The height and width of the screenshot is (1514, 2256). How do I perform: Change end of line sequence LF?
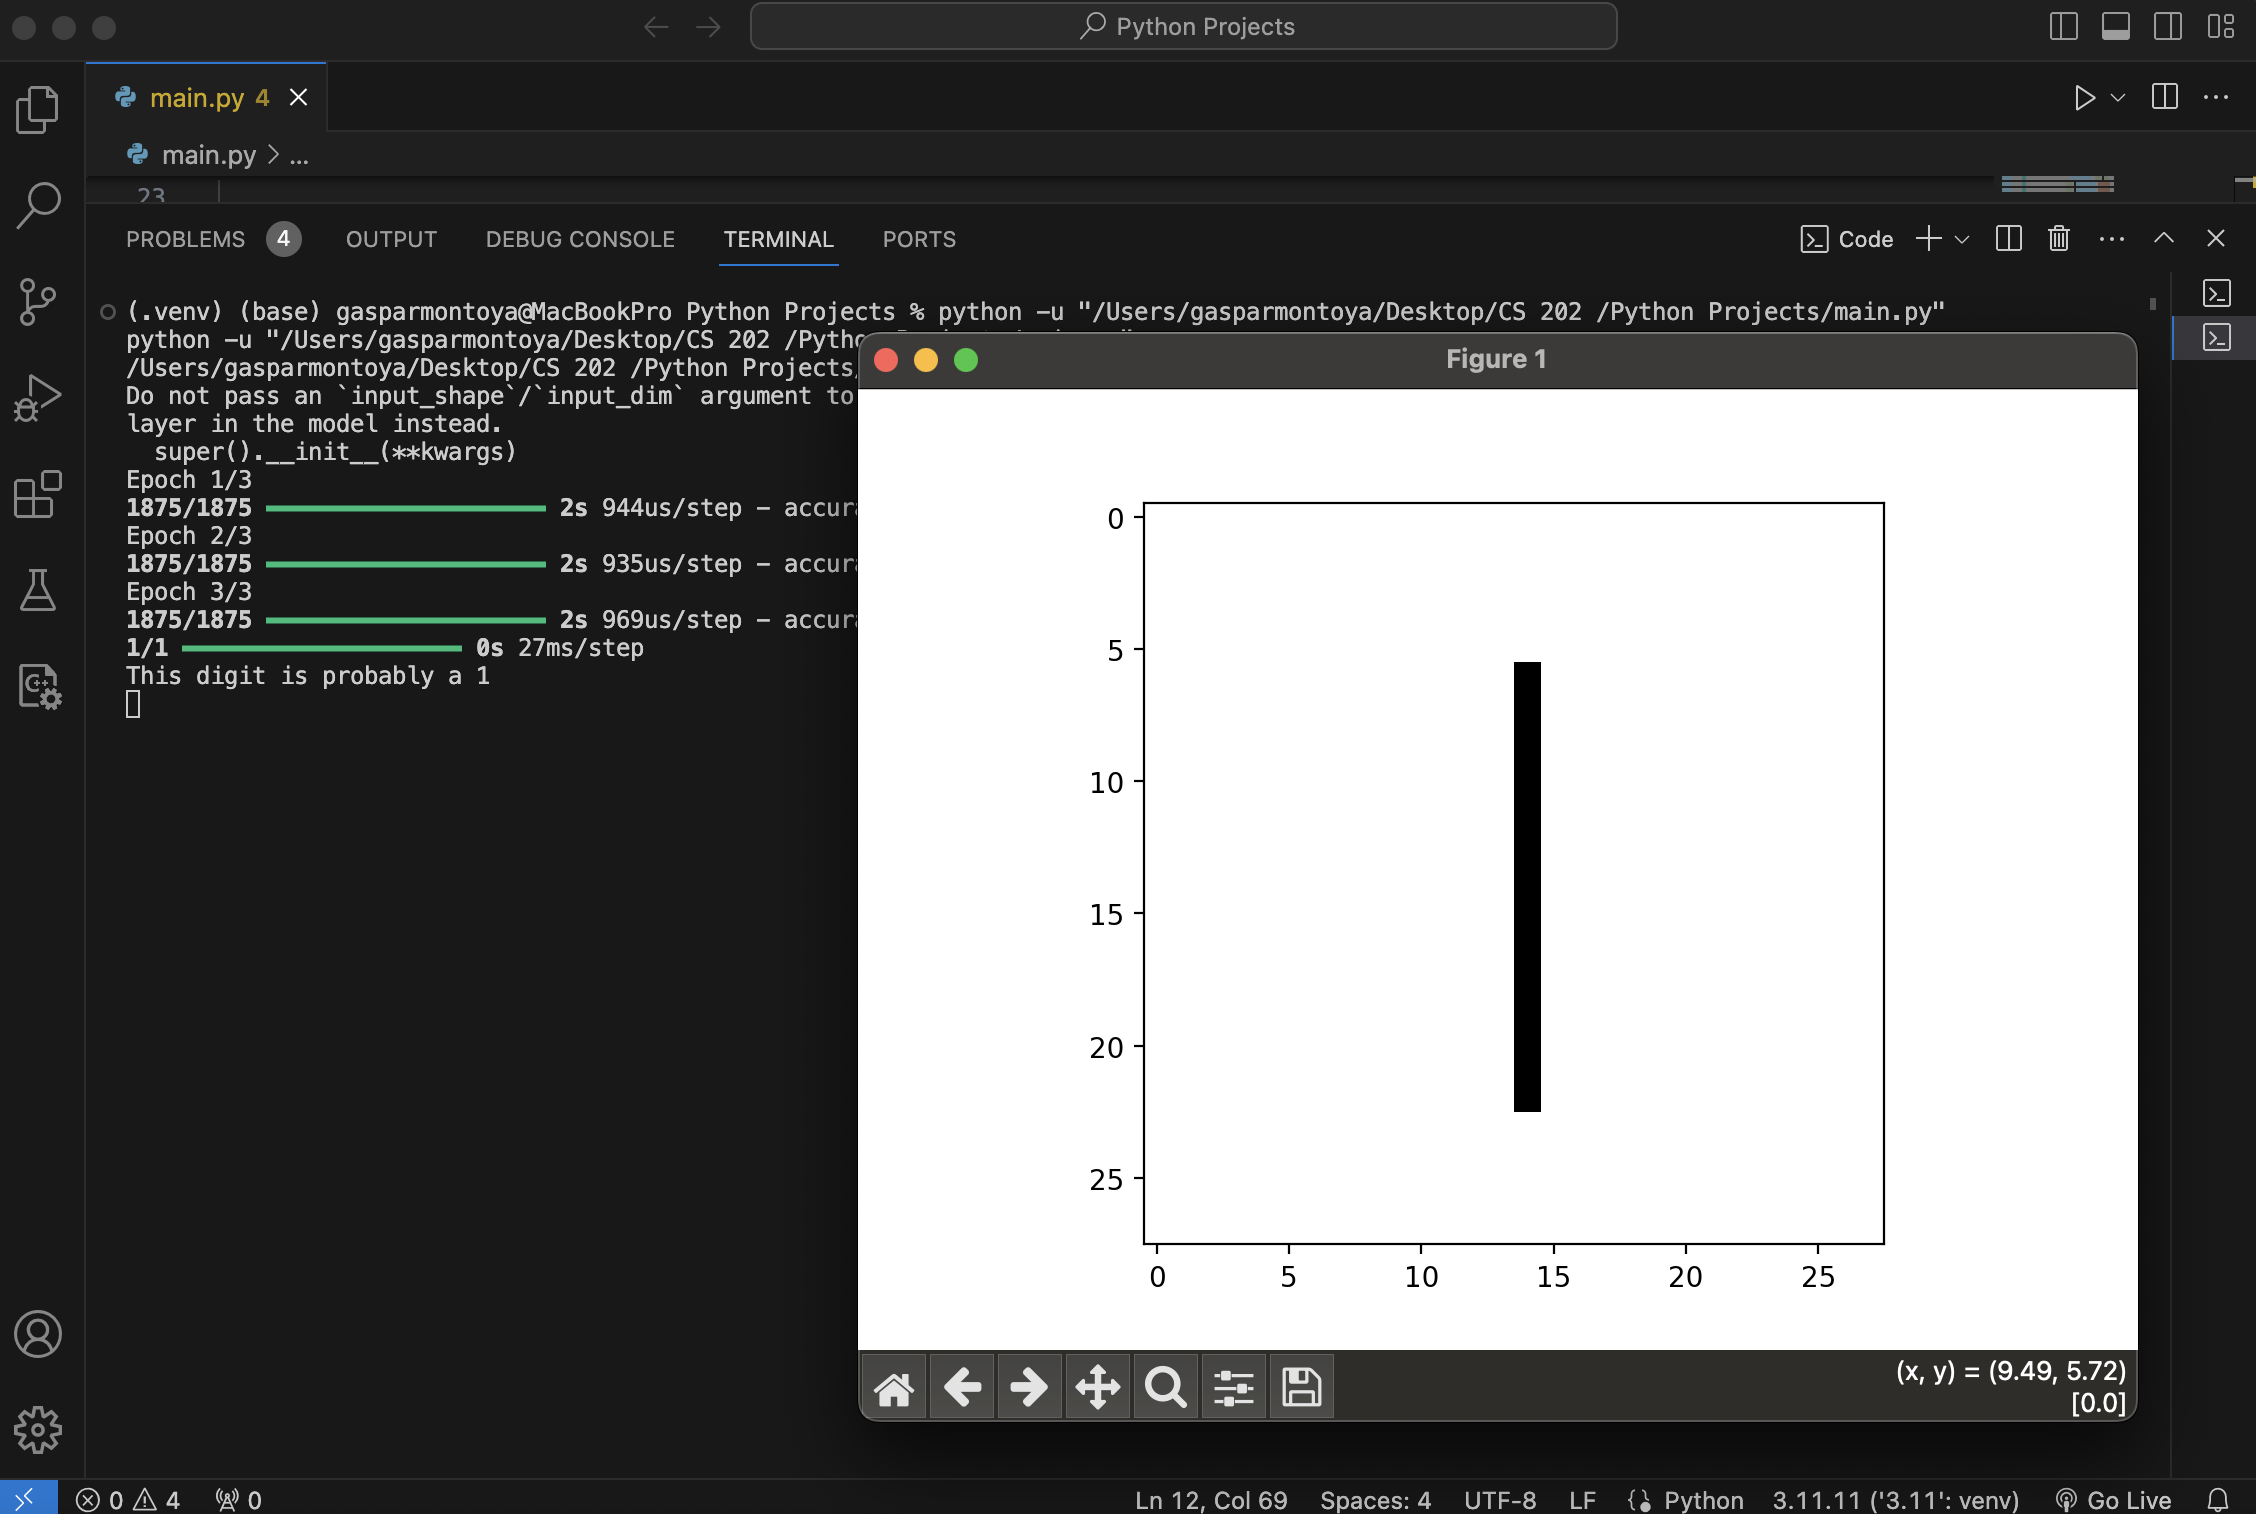tap(1582, 1499)
